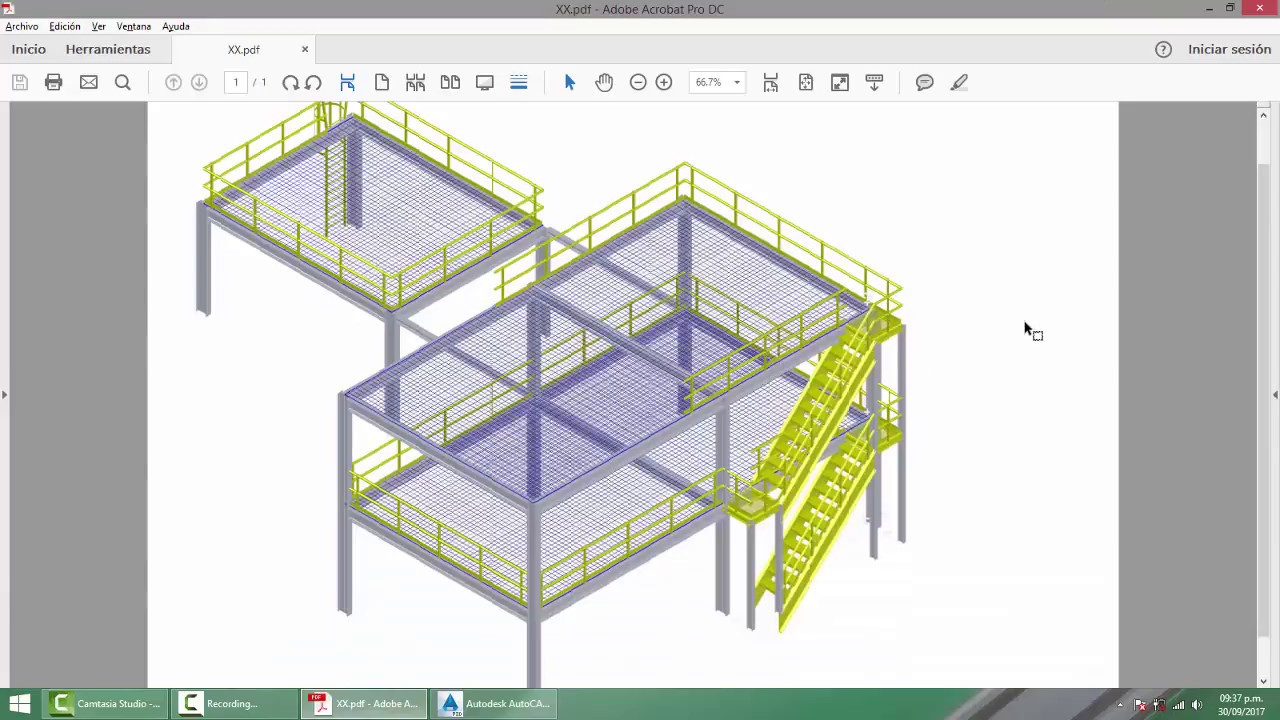Select single page view icon
The width and height of the screenshot is (1280, 720).
point(382,83)
